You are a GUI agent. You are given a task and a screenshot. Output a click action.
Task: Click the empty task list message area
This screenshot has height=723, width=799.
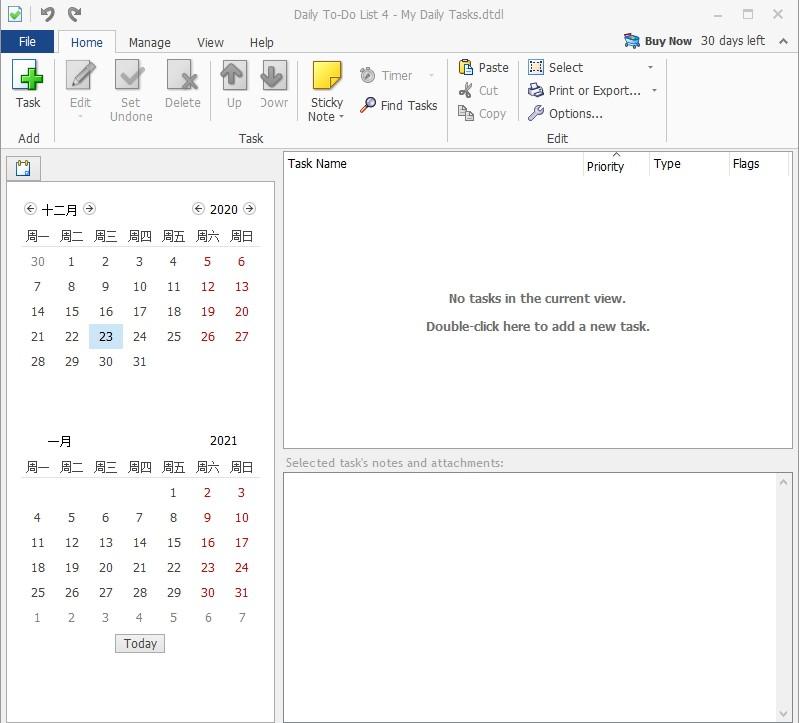538,312
